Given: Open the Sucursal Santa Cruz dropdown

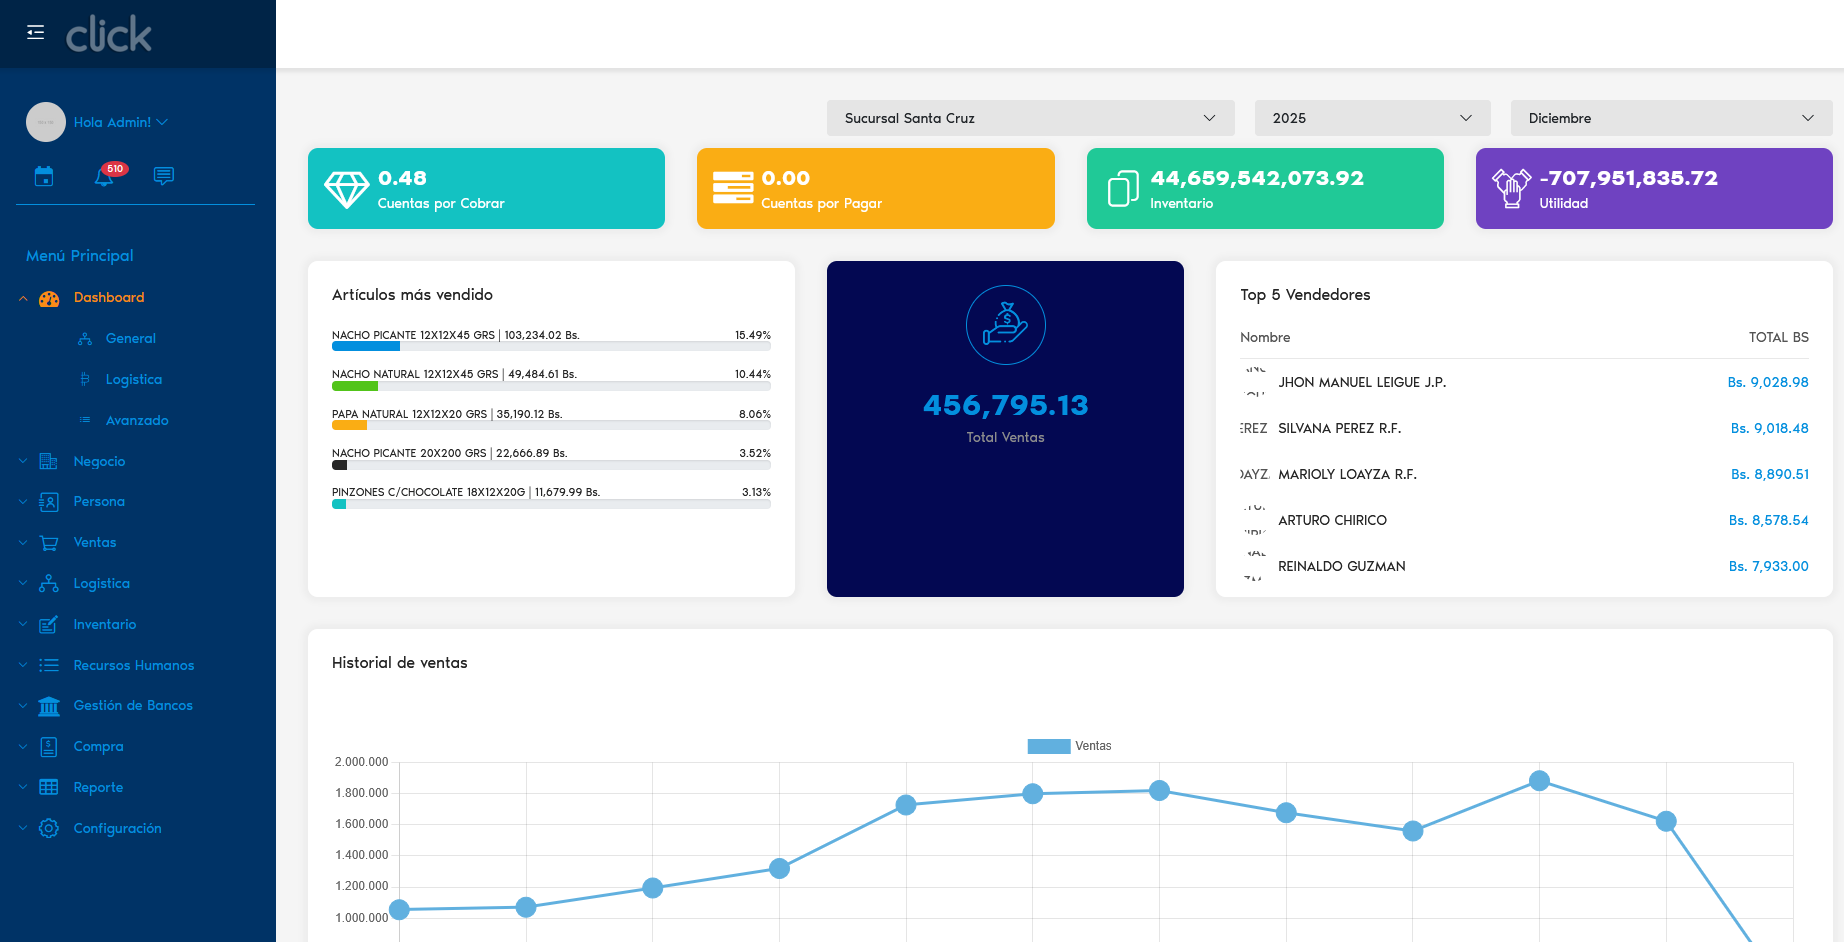Looking at the screenshot, I should (1030, 118).
